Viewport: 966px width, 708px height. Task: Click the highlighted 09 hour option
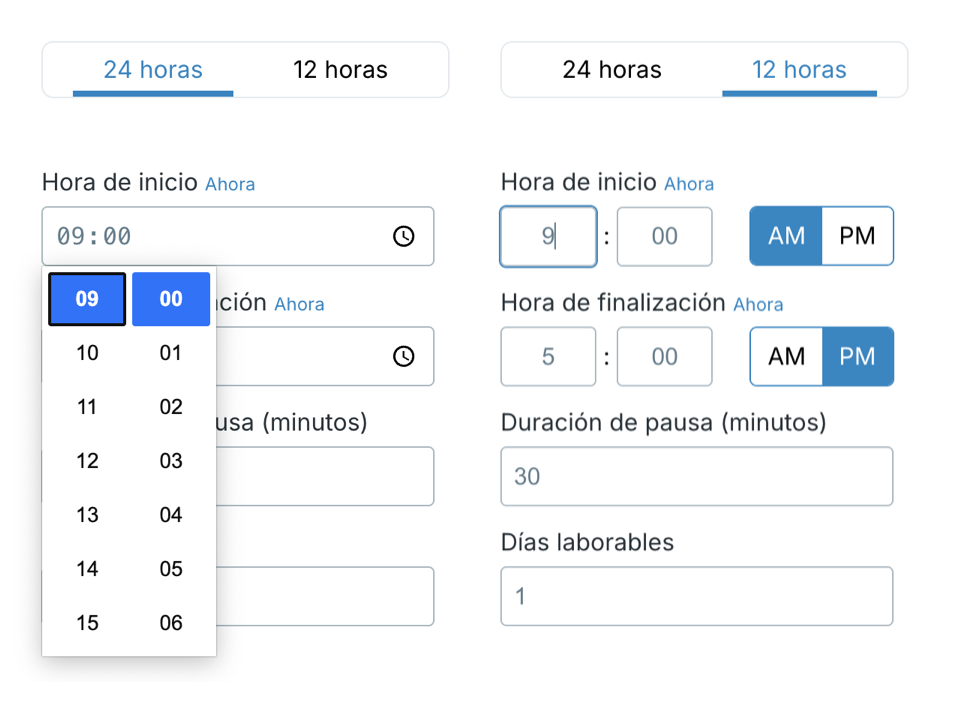[x=86, y=298]
